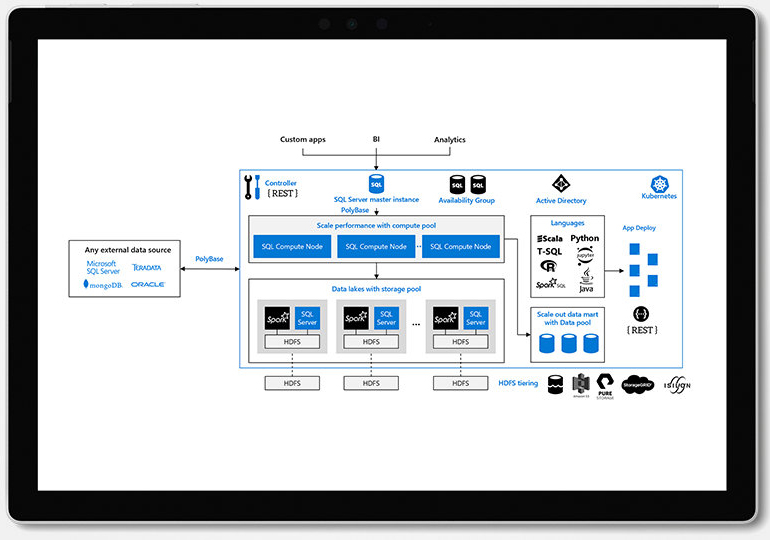The image size is (770, 540).
Task: Click the Oracle logo
Action: point(147,284)
